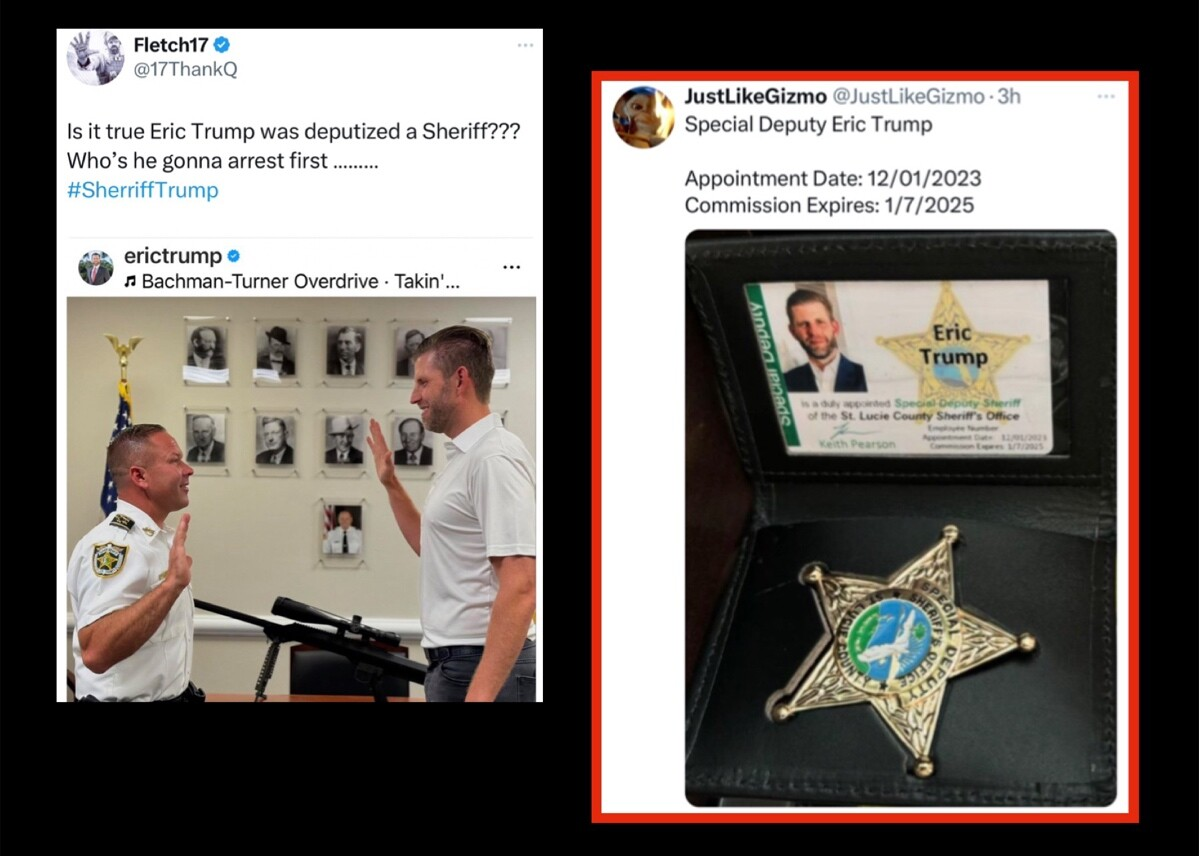Open more options on JustLikeGizmo tweet
Screen dimensions: 1199x856
point(1106,96)
